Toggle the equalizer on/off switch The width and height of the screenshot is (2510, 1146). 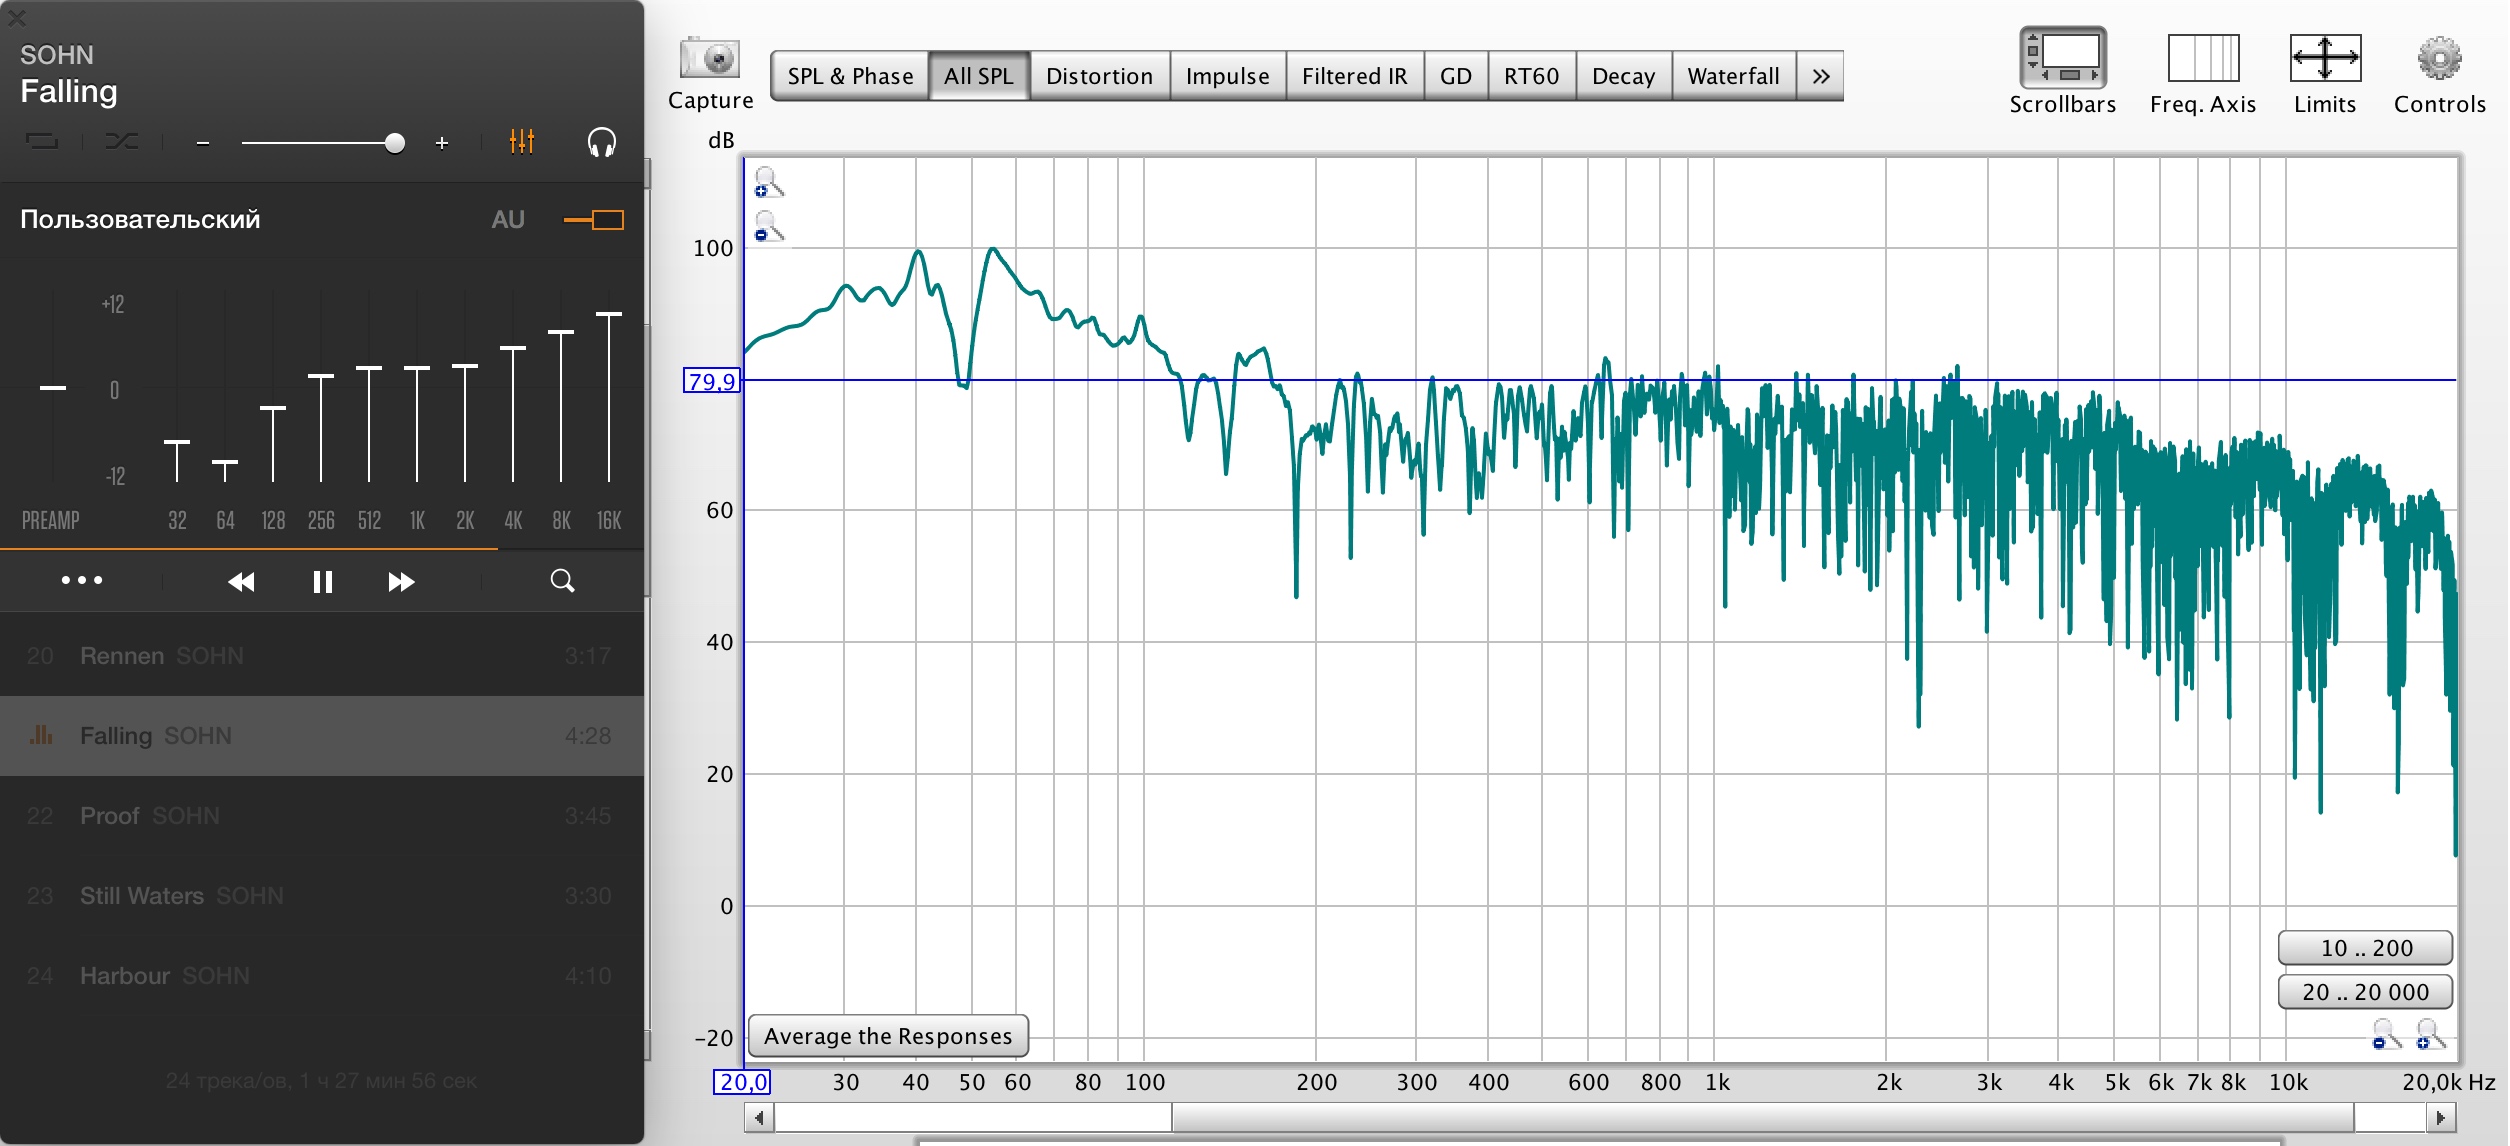tap(595, 220)
